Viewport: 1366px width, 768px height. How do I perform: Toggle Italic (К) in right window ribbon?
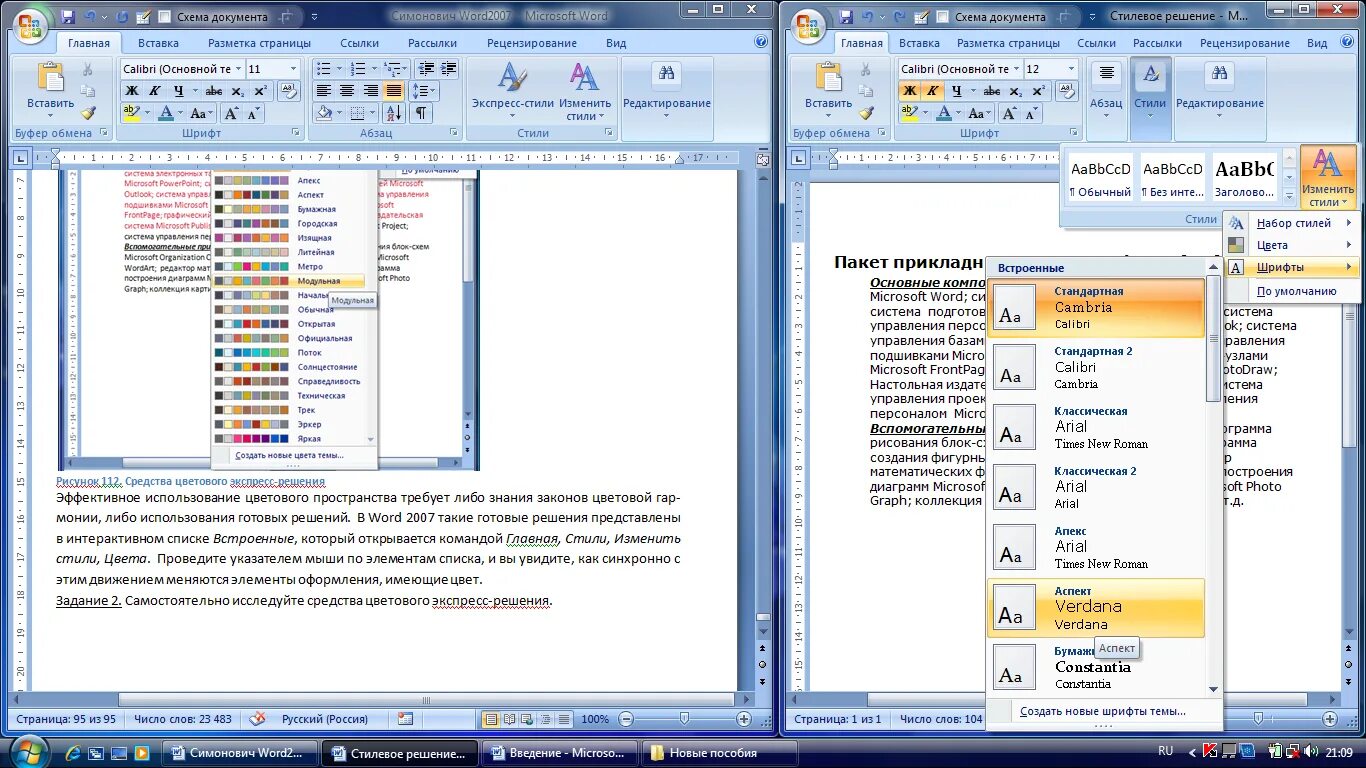coord(933,91)
